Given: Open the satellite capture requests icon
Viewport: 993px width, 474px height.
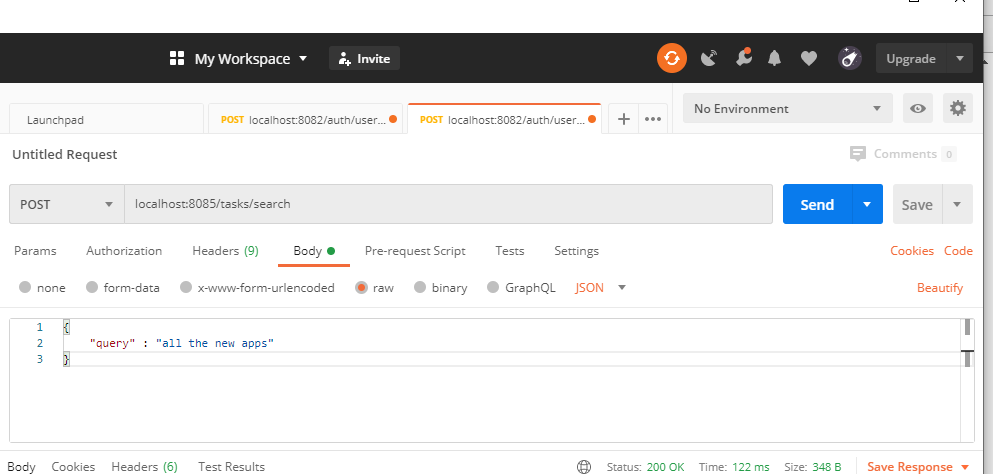Looking at the screenshot, I should pyautogui.click(x=709, y=58).
